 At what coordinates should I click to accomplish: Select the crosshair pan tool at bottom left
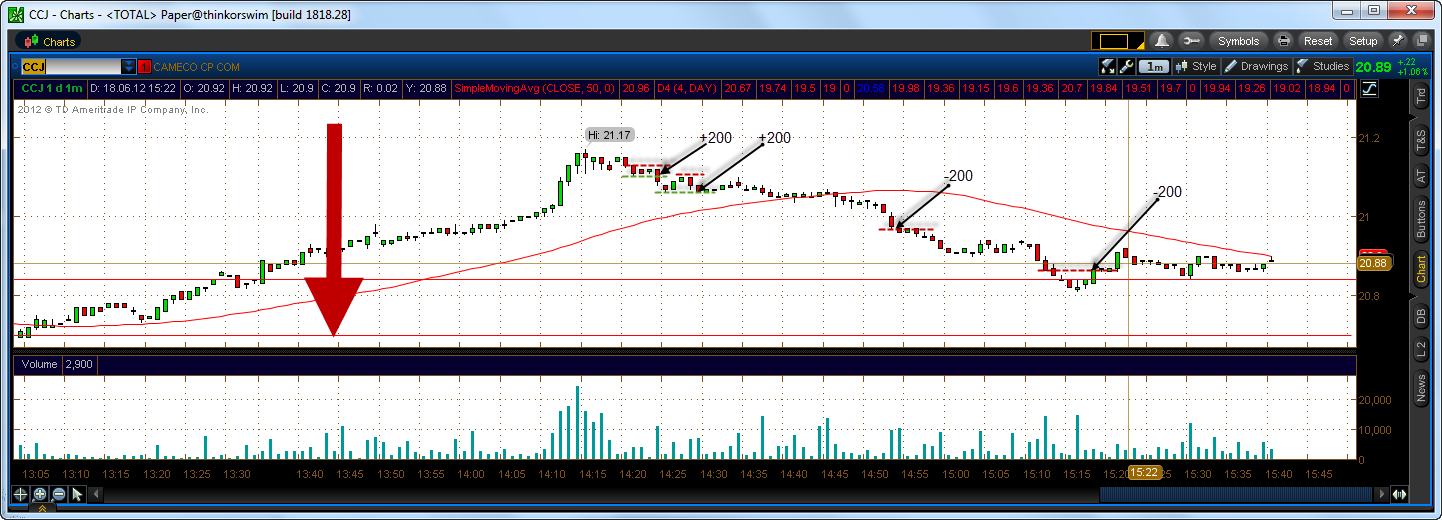21,494
